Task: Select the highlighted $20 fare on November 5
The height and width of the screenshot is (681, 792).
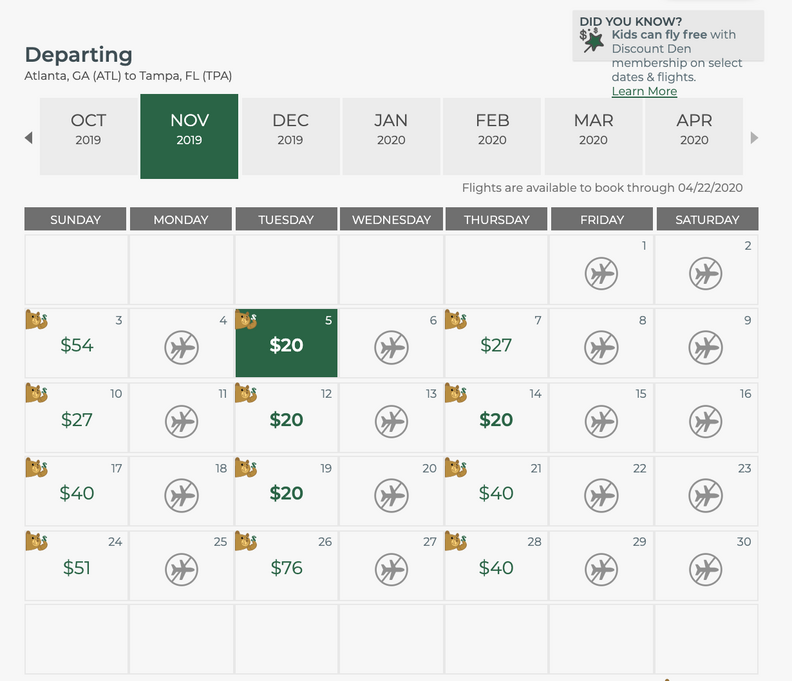Action: tap(286, 345)
